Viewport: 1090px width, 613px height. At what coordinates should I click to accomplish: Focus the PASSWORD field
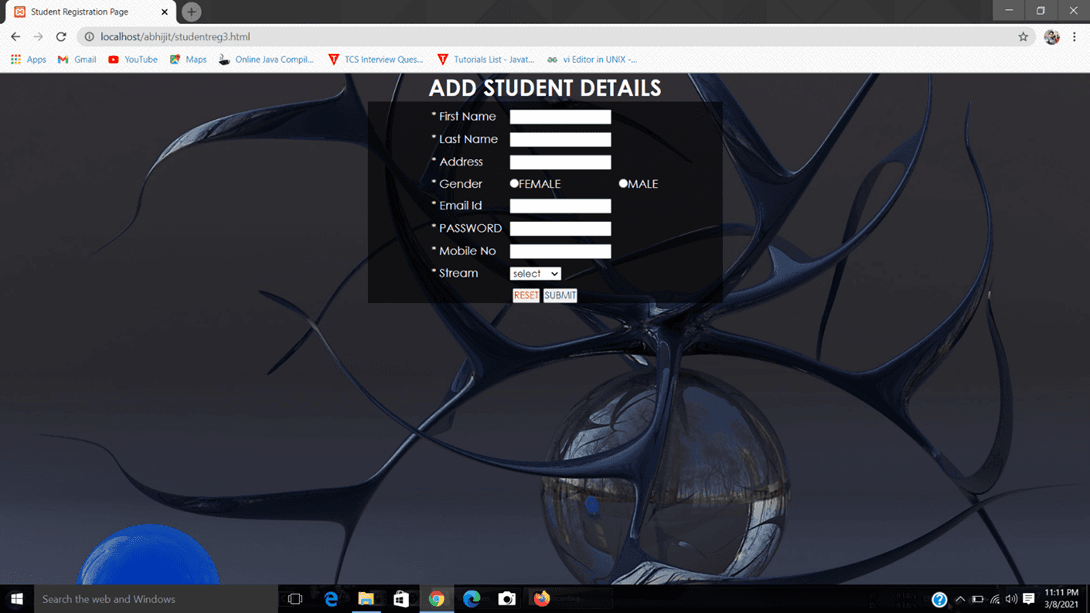(560, 229)
